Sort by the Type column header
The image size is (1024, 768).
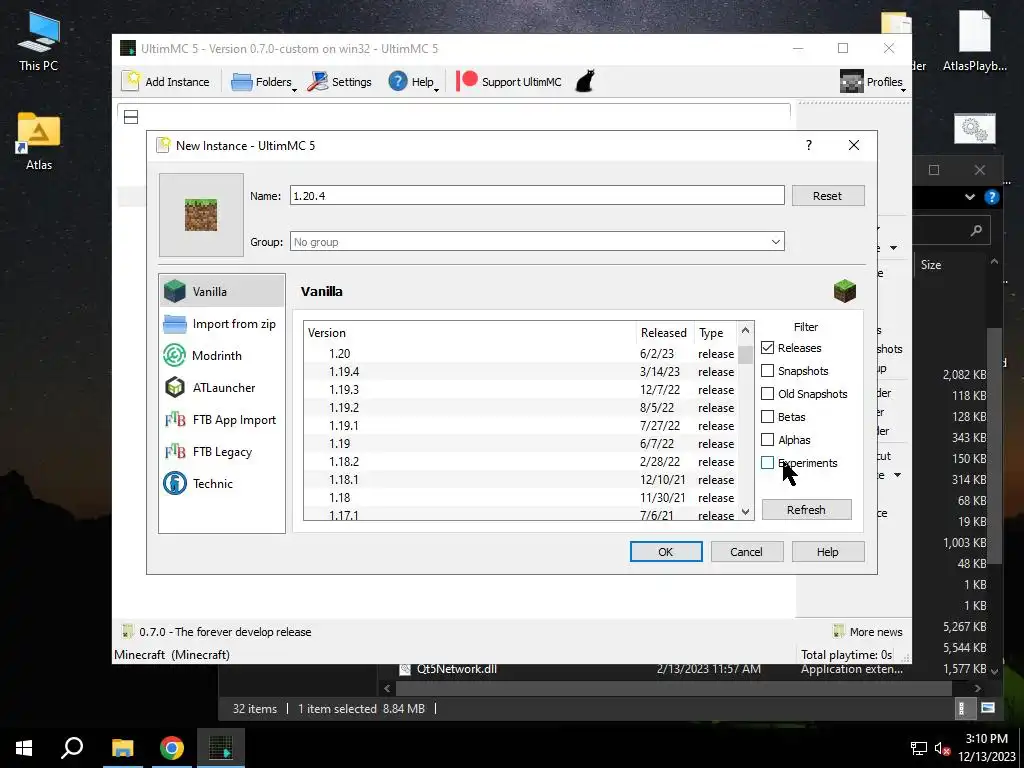[715, 332]
